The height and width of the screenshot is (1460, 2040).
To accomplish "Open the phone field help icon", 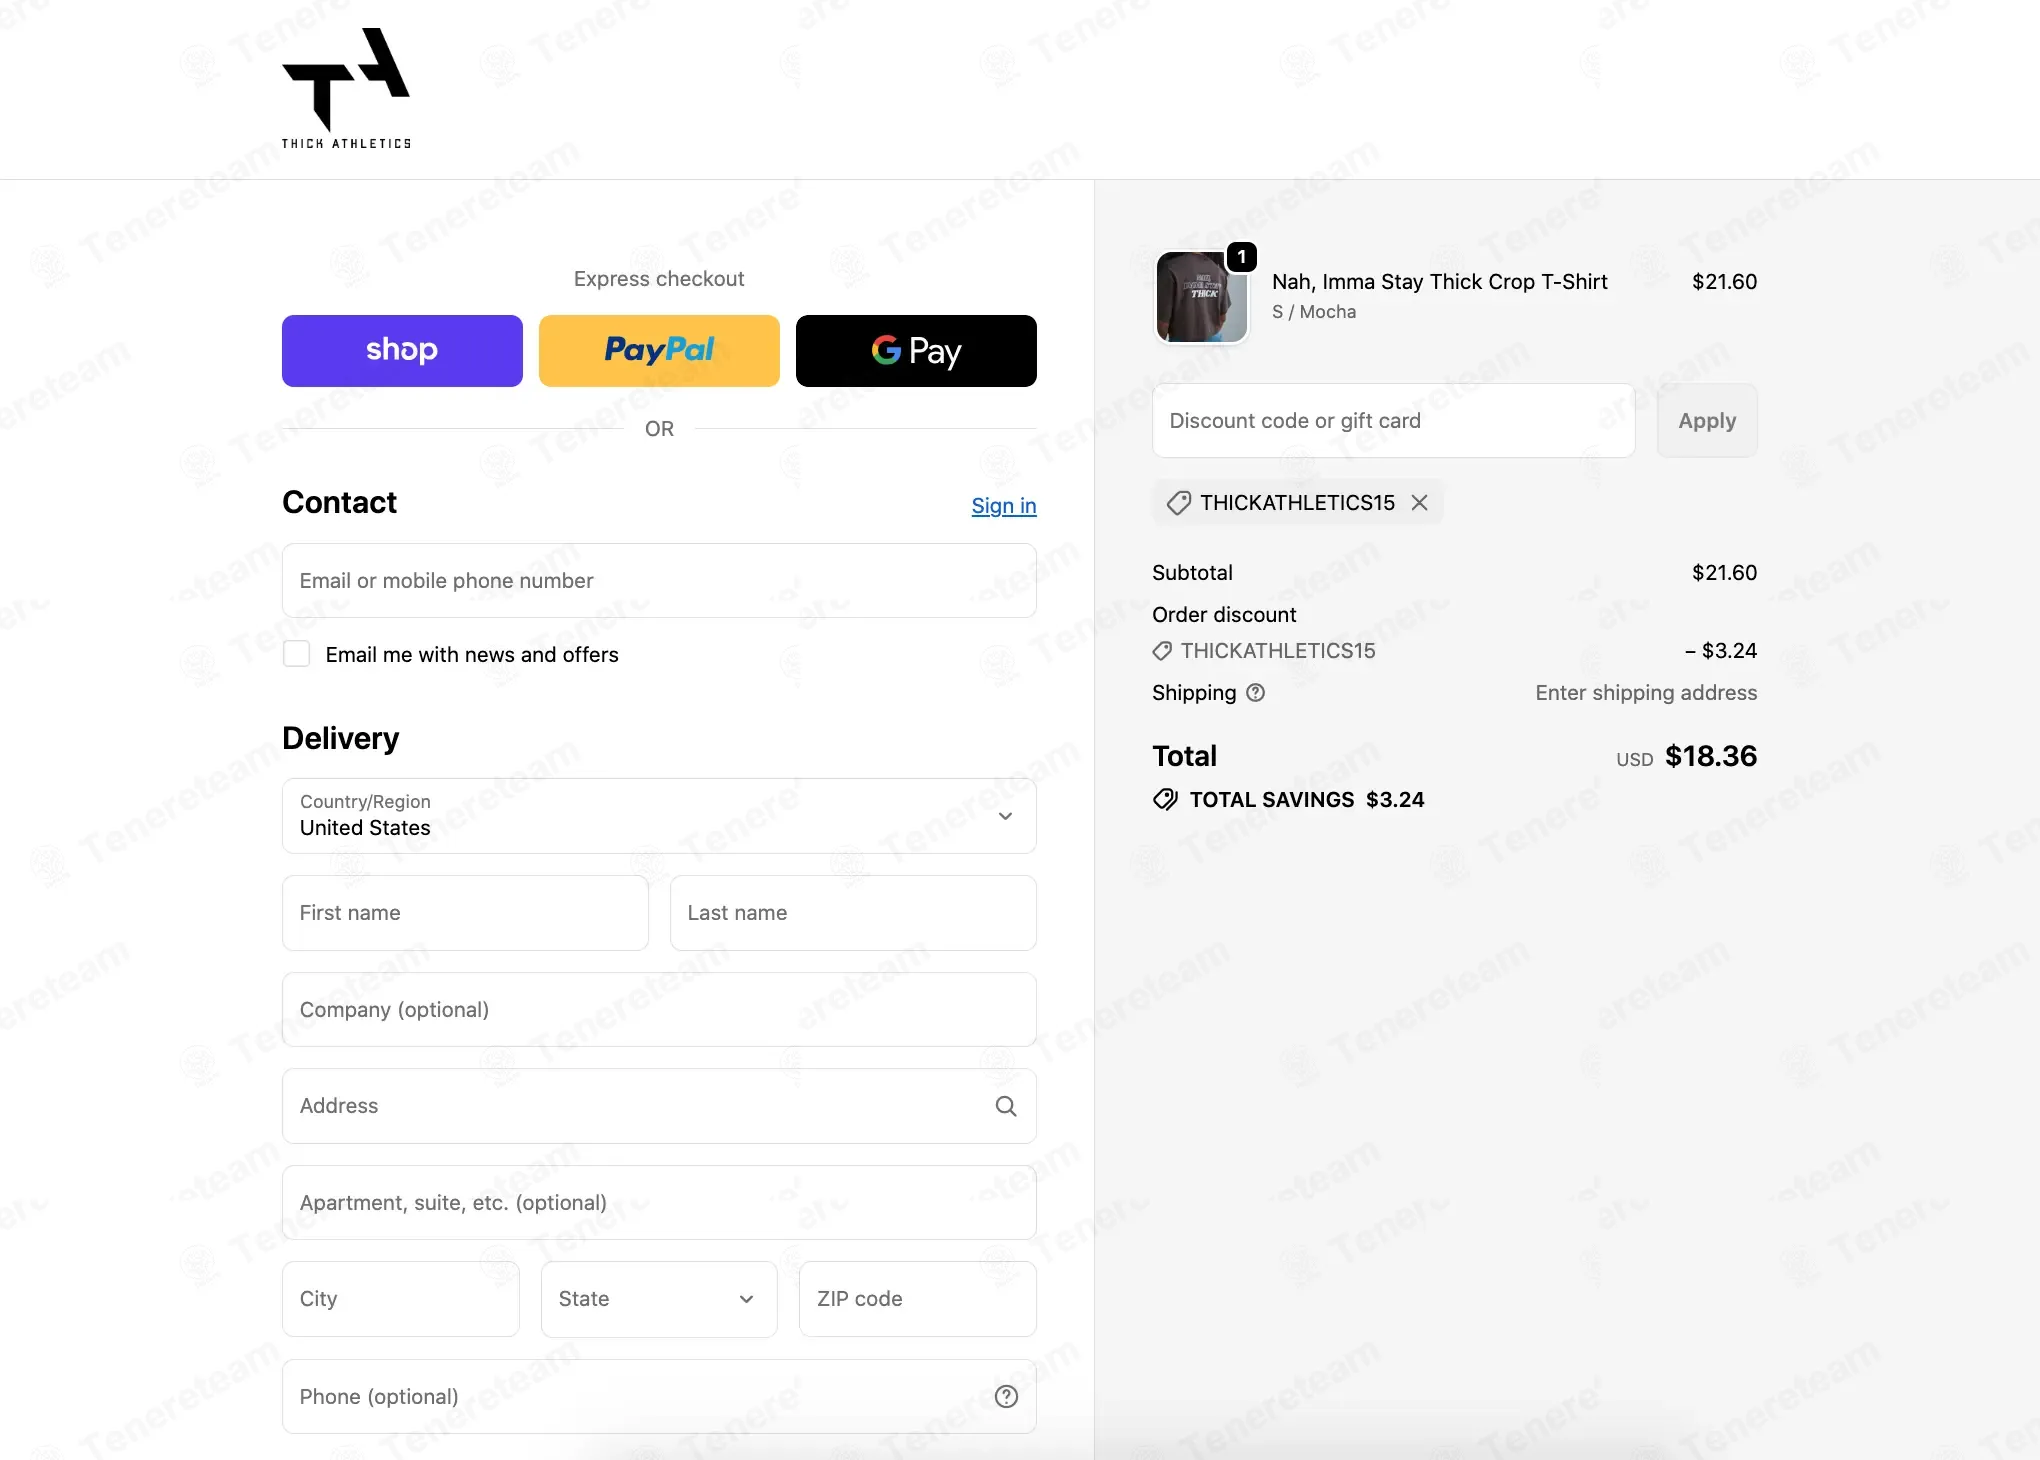I will tap(1006, 1397).
